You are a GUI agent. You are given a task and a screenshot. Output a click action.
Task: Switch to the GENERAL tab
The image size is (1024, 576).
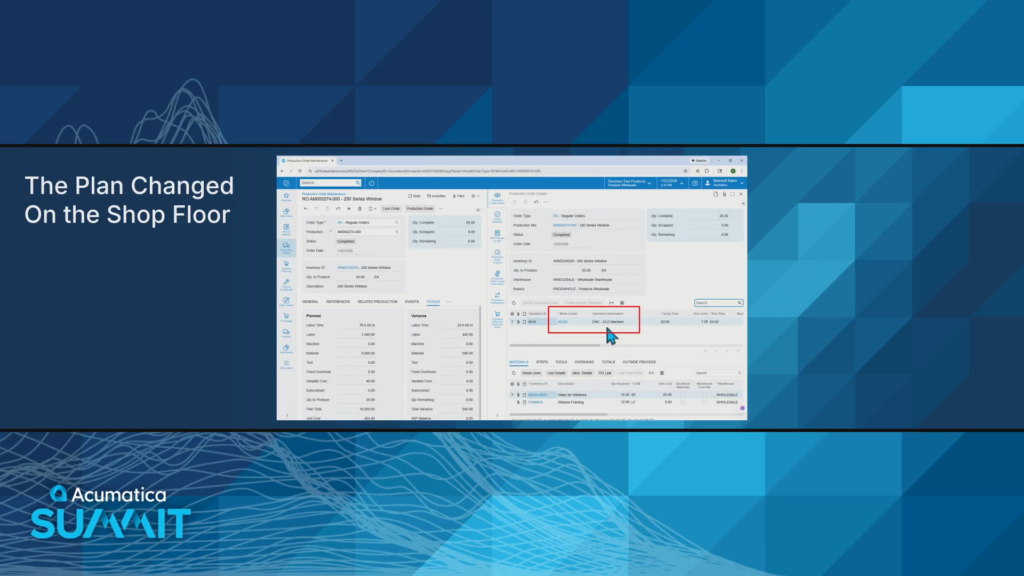[x=310, y=301]
